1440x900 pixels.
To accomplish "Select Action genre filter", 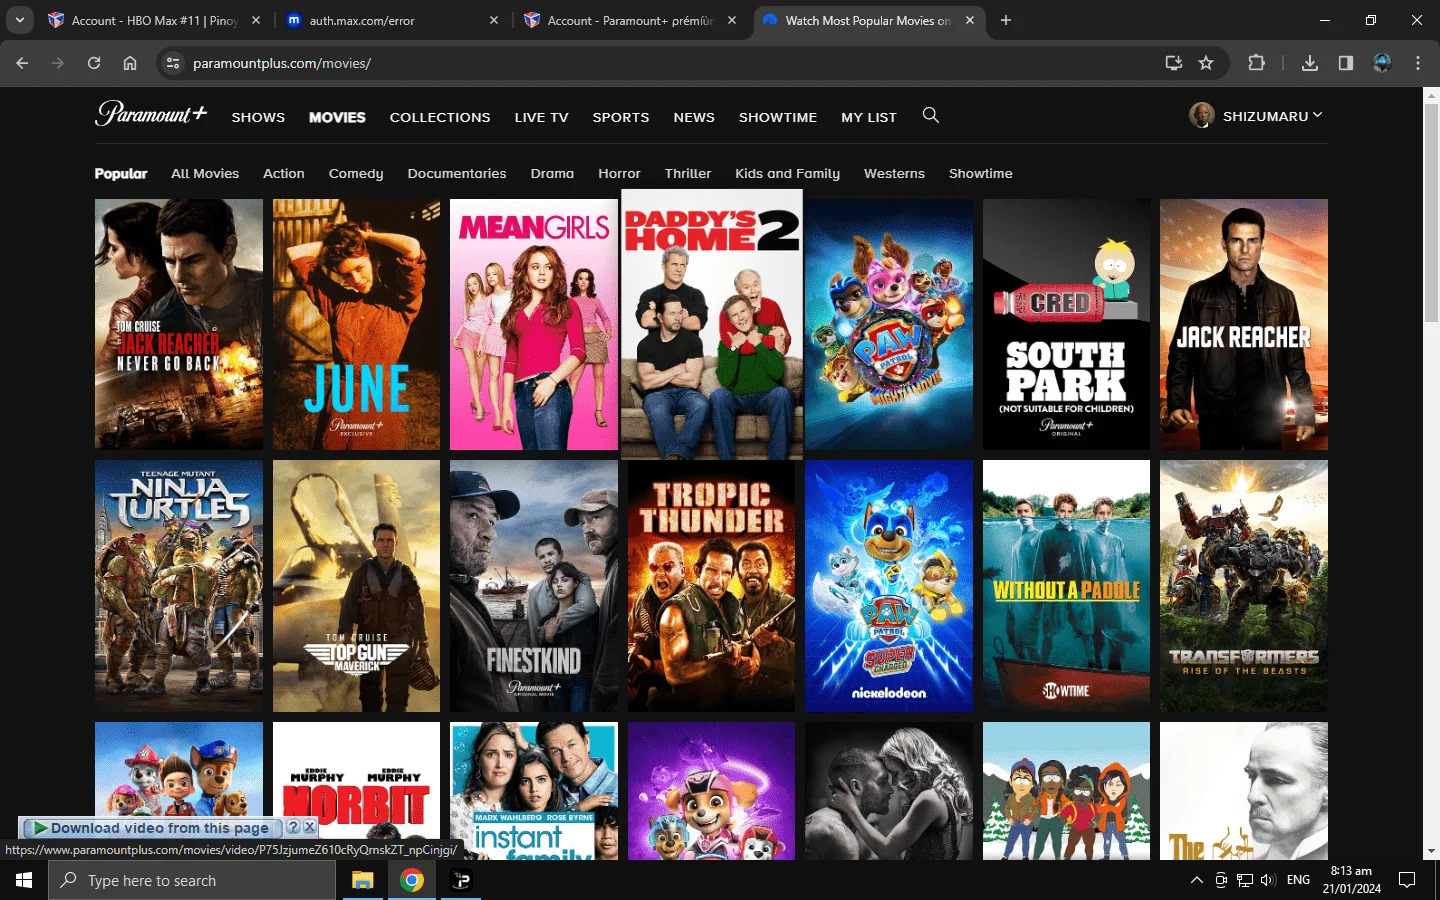I will point(284,173).
